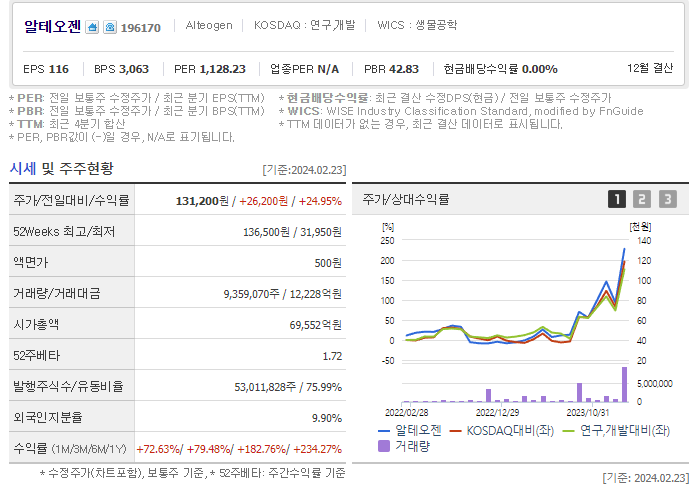Select +72.63% 1M return
Image resolution: width=699 pixels, height=489 pixels.
pos(158,449)
